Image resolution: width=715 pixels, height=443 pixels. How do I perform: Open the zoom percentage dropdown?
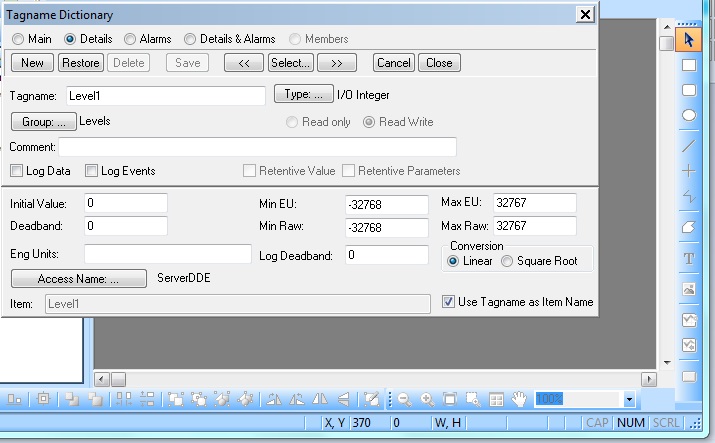[628, 399]
